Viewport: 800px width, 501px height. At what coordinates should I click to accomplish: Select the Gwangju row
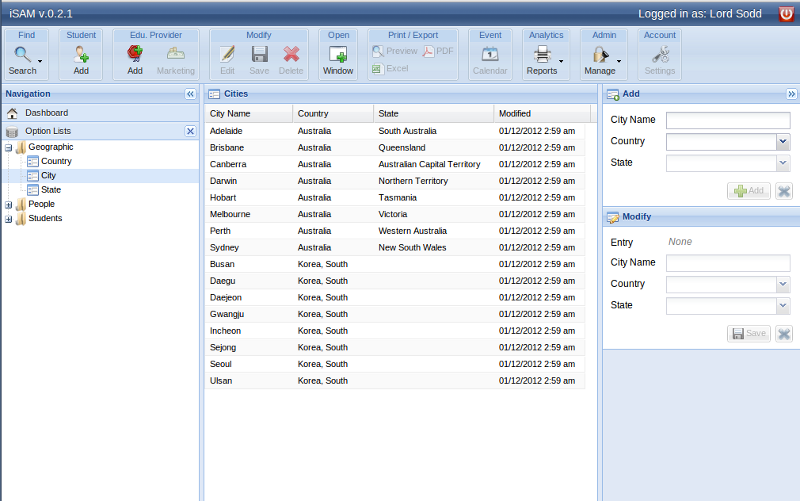tap(394, 314)
